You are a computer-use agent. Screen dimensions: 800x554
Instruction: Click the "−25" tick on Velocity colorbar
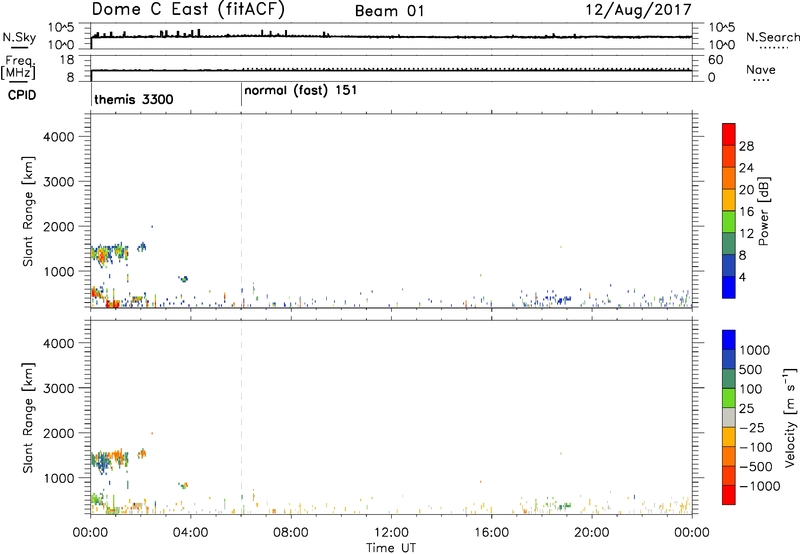coord(752,428)
